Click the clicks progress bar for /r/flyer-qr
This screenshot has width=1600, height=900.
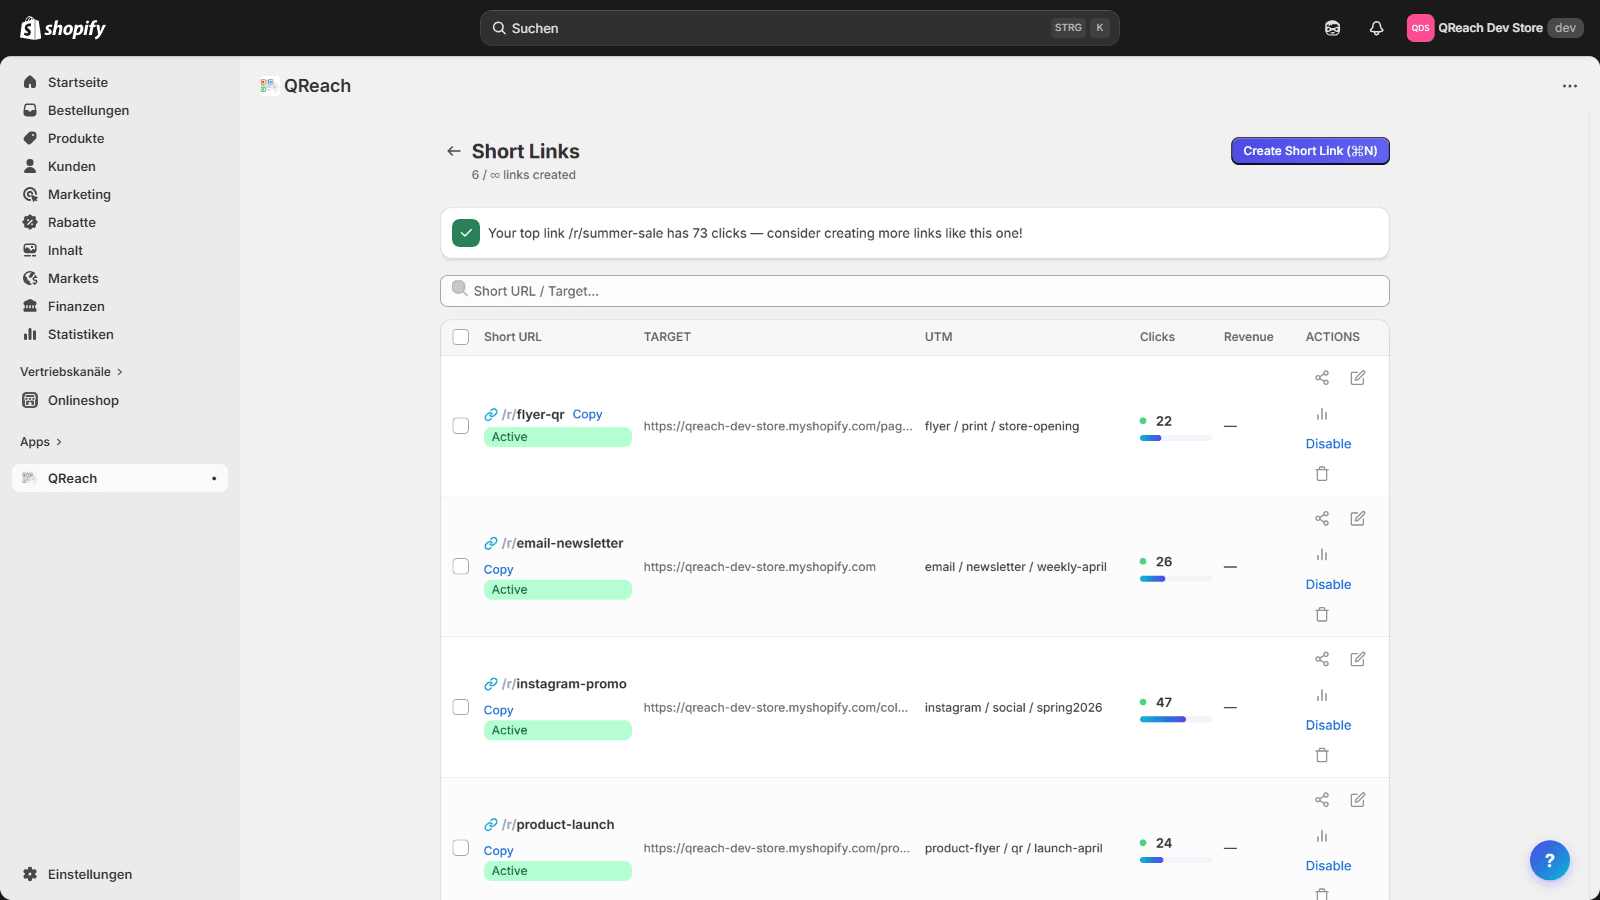[x=1173, y=437]
